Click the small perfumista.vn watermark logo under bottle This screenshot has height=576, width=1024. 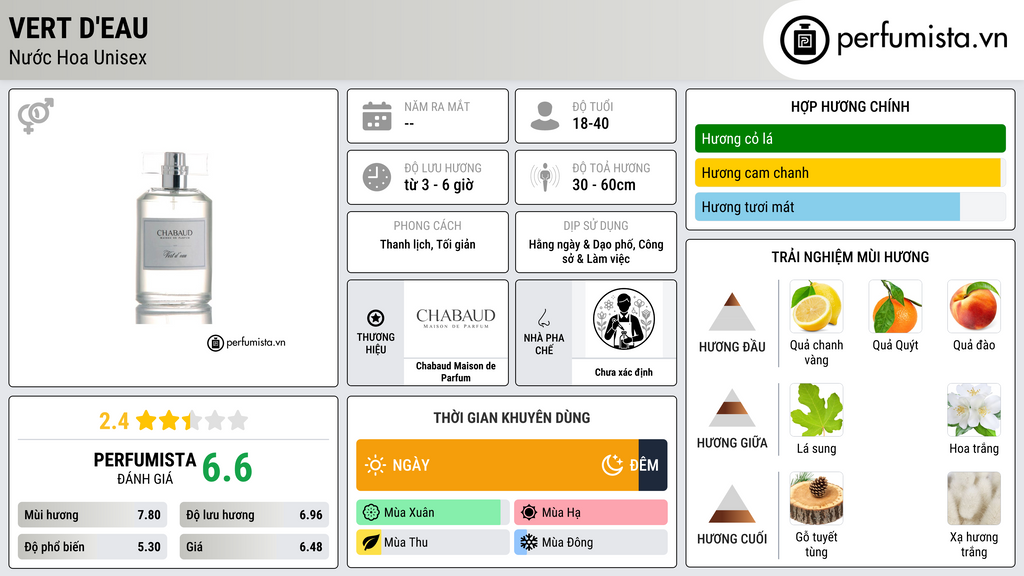246,342
